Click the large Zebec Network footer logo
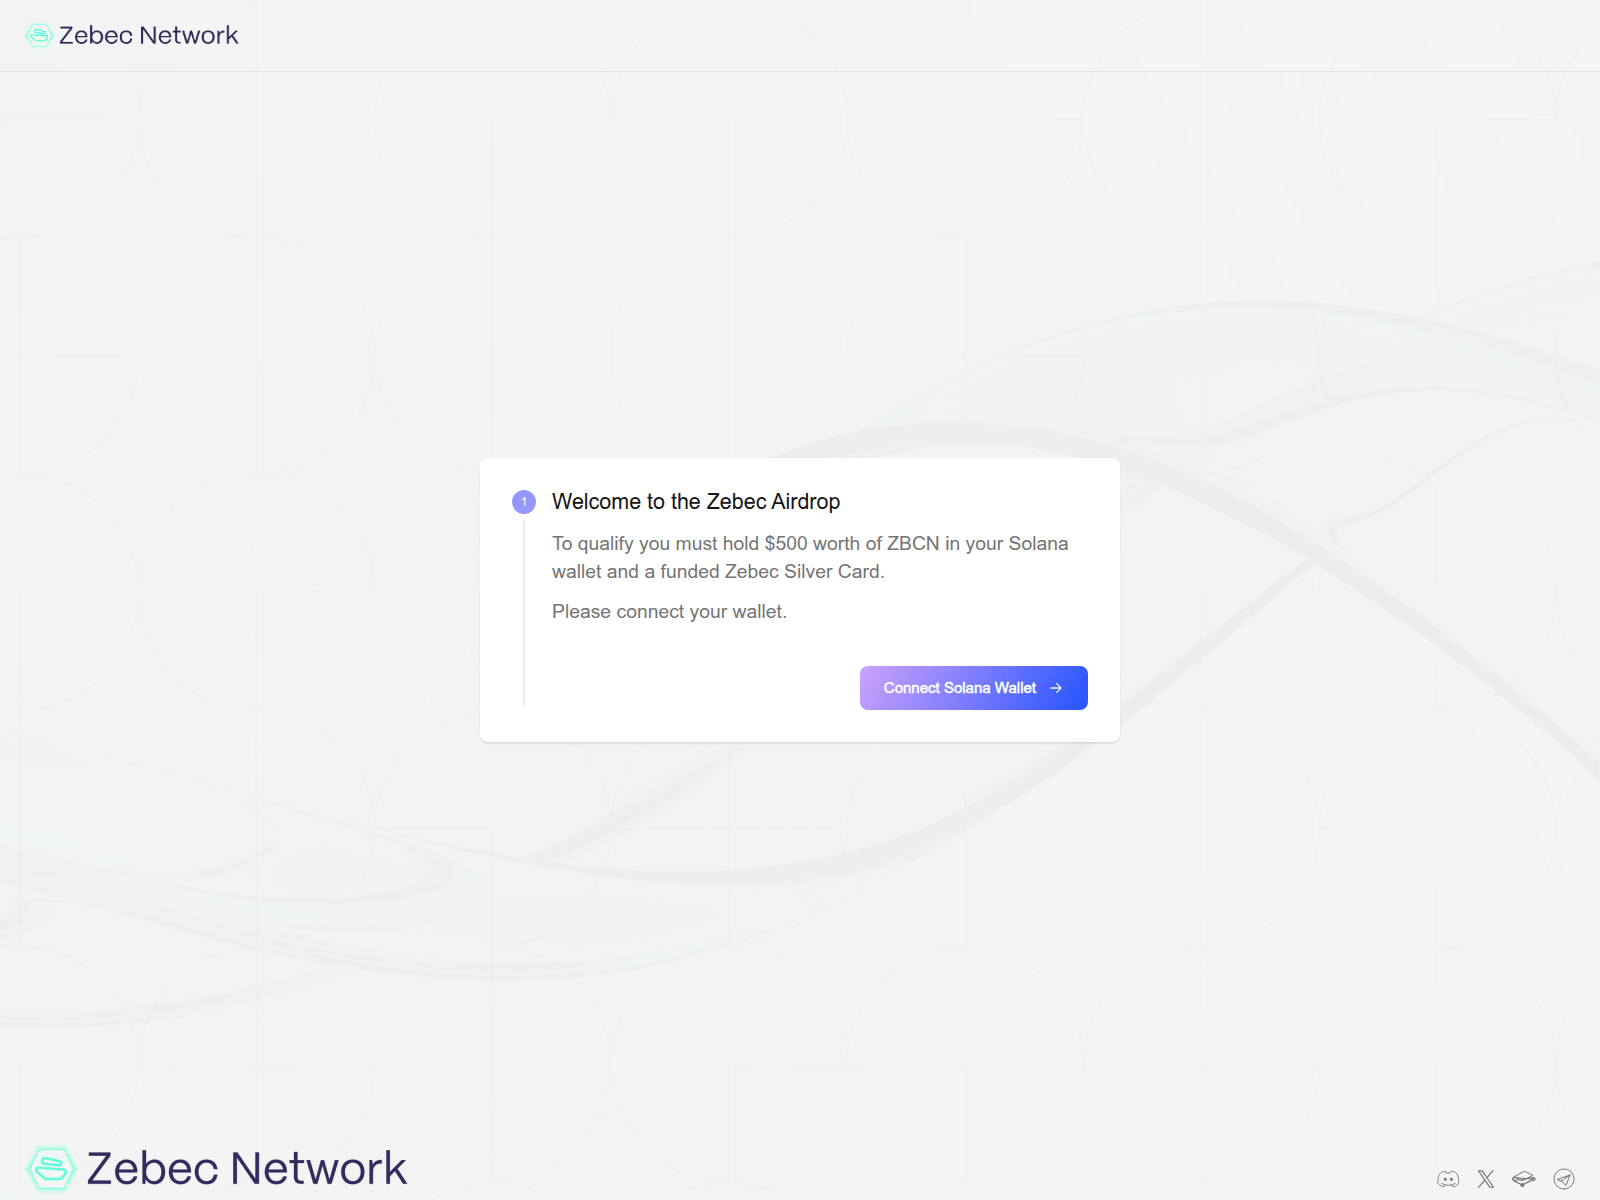The height and width of the screenshot is (1200, 1600). point(217,1168)
